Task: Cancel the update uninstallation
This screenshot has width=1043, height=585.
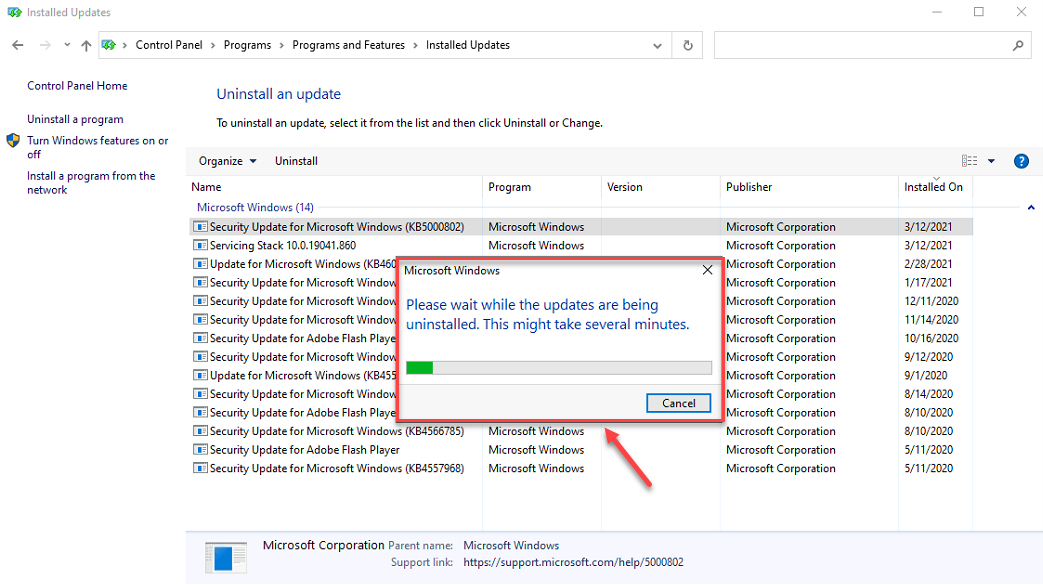Action: point(678,403)
